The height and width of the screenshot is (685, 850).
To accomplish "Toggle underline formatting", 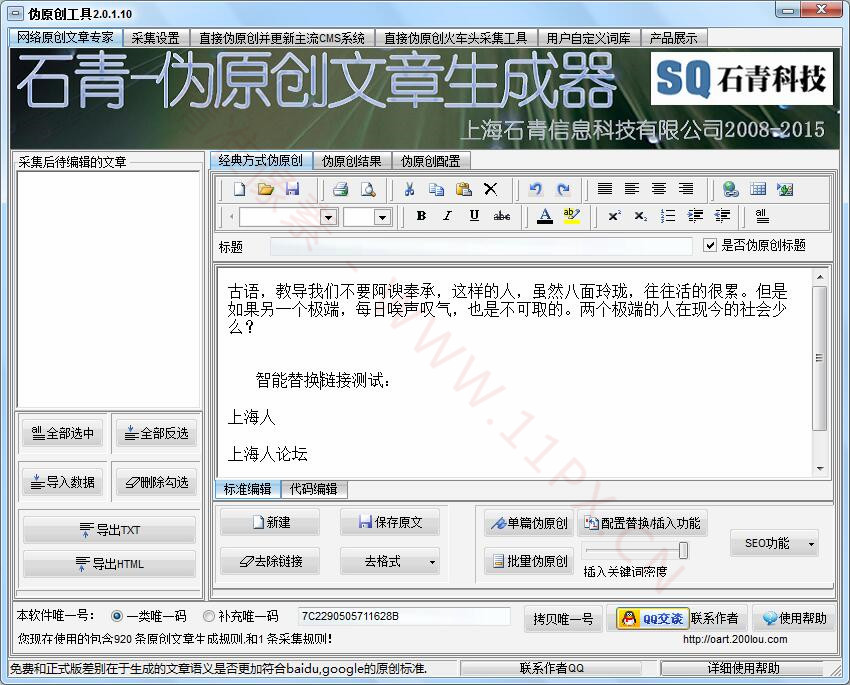I will 474,216.
